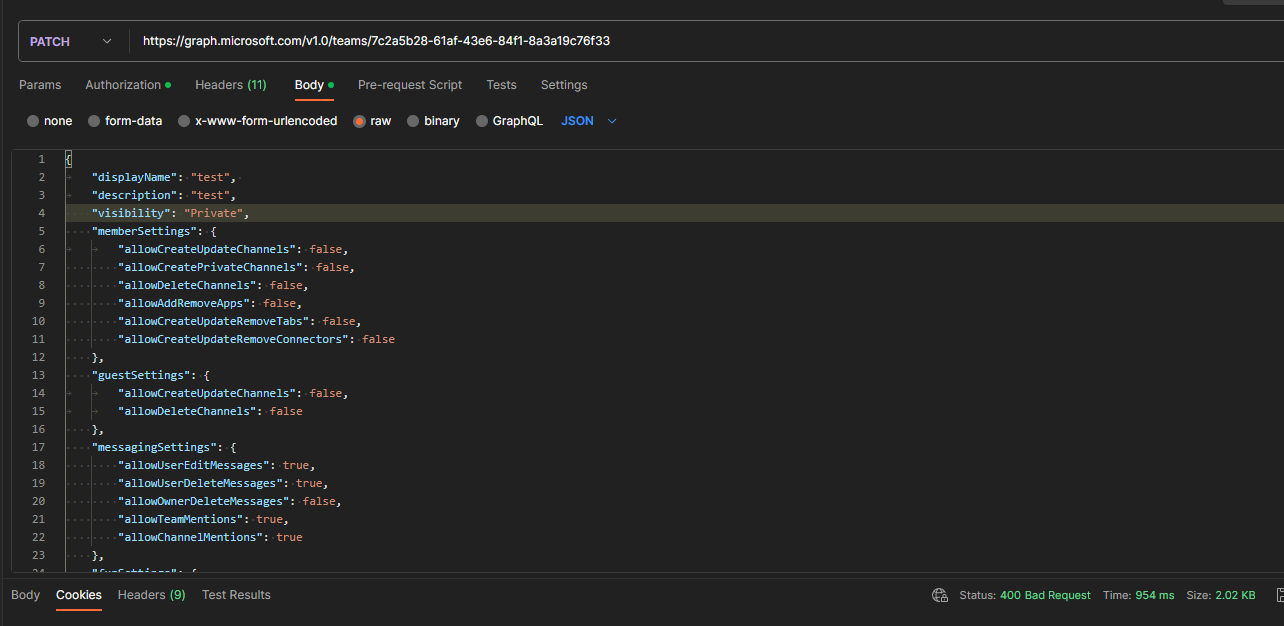Screen dimensions: 1284x626
Task: Open the Pre-request Script tab
Action: tap(409, 85)
